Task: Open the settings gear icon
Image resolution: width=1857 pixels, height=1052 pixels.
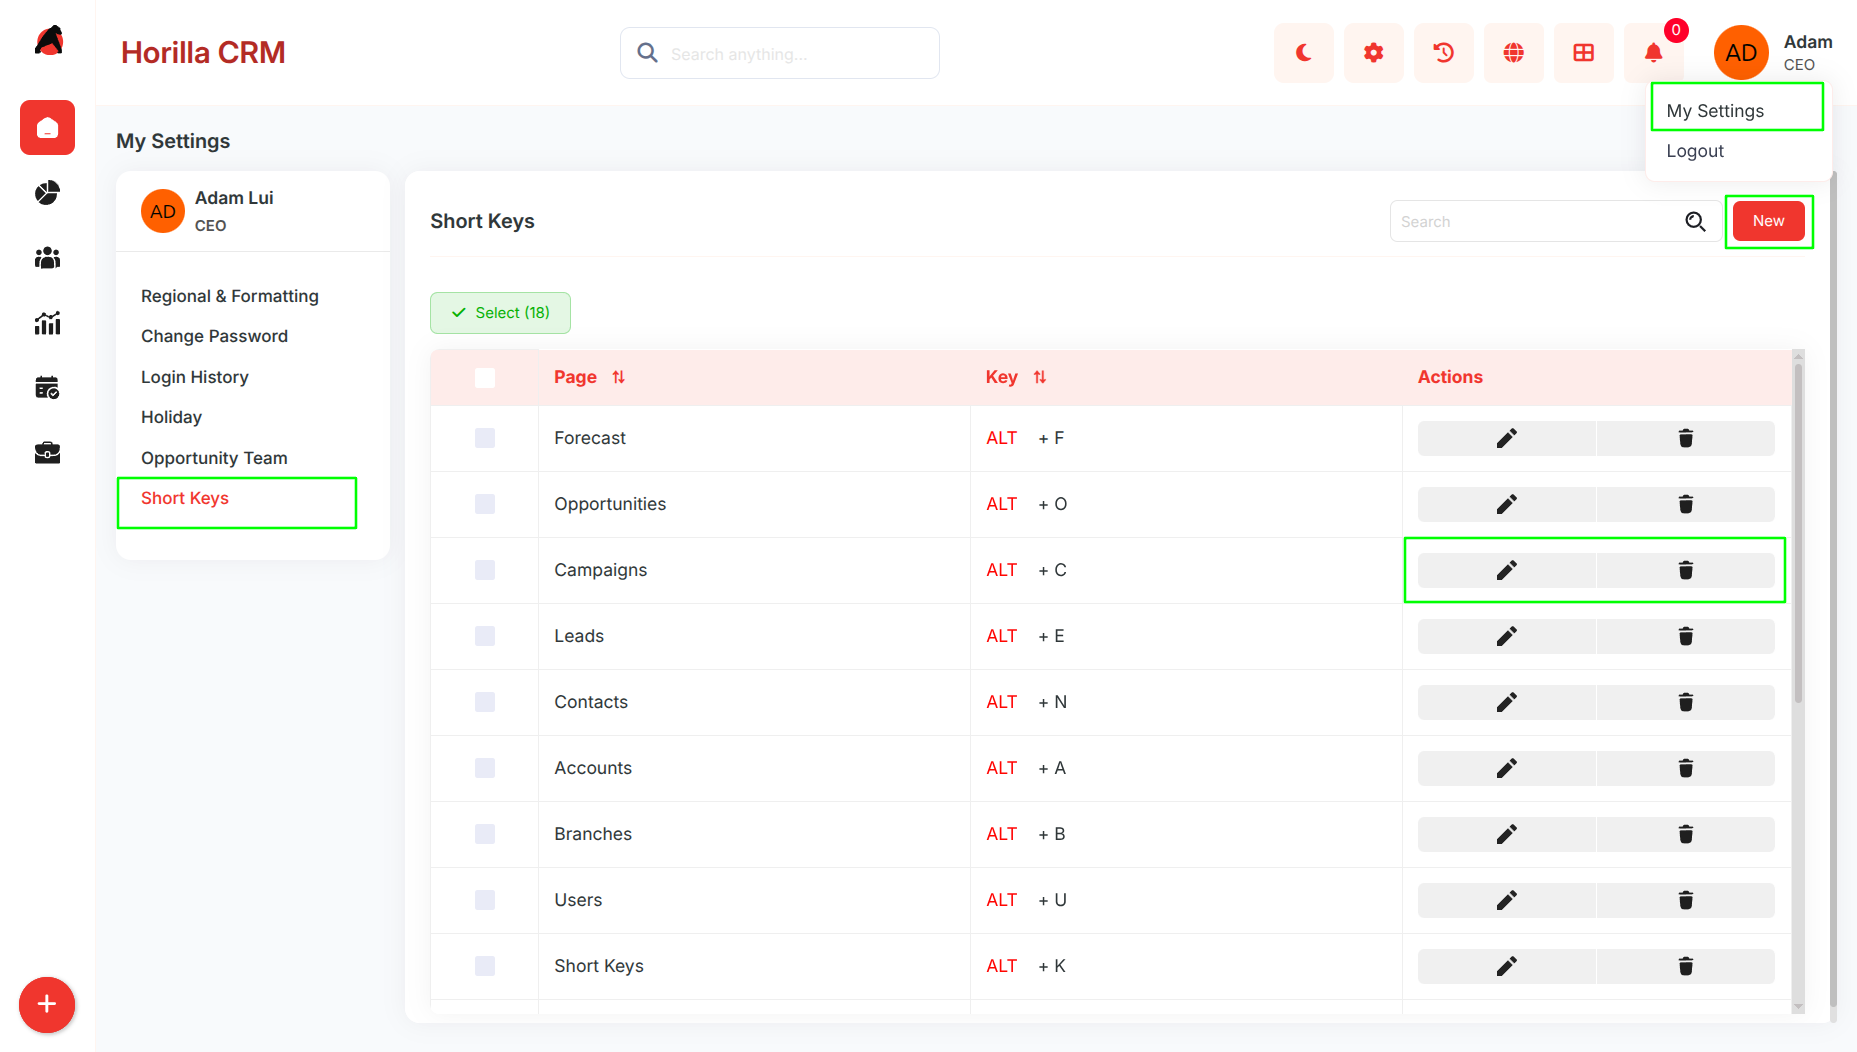Action: point(1374,53)
